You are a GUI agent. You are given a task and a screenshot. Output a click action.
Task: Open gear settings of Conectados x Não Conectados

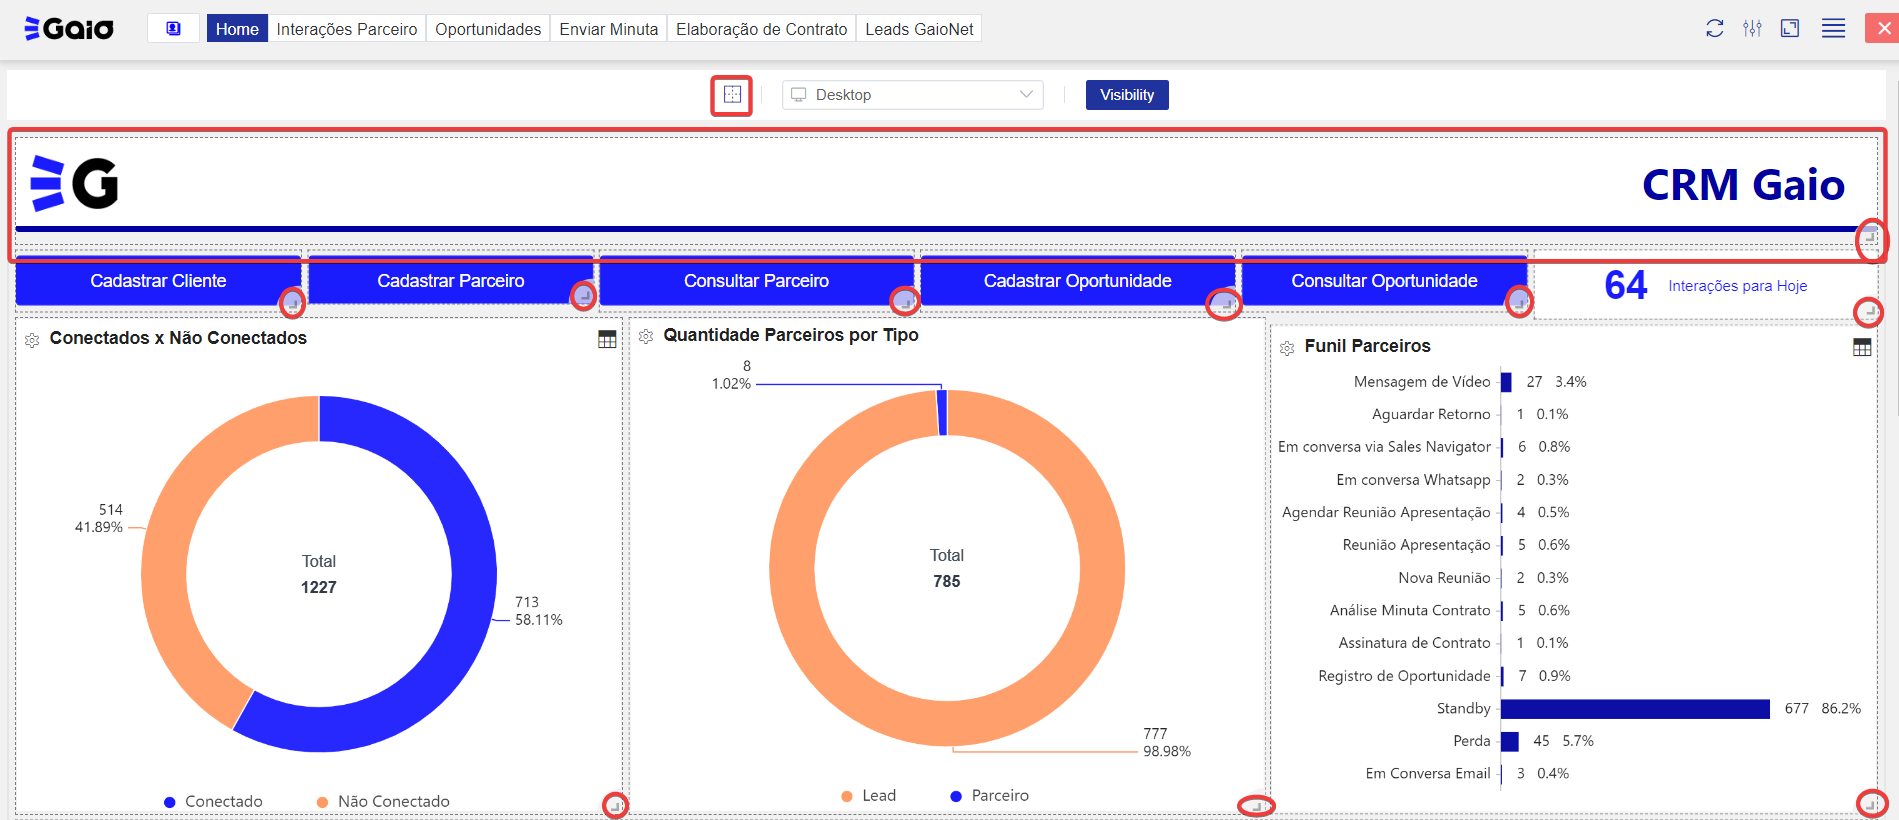tap(32, 341)
